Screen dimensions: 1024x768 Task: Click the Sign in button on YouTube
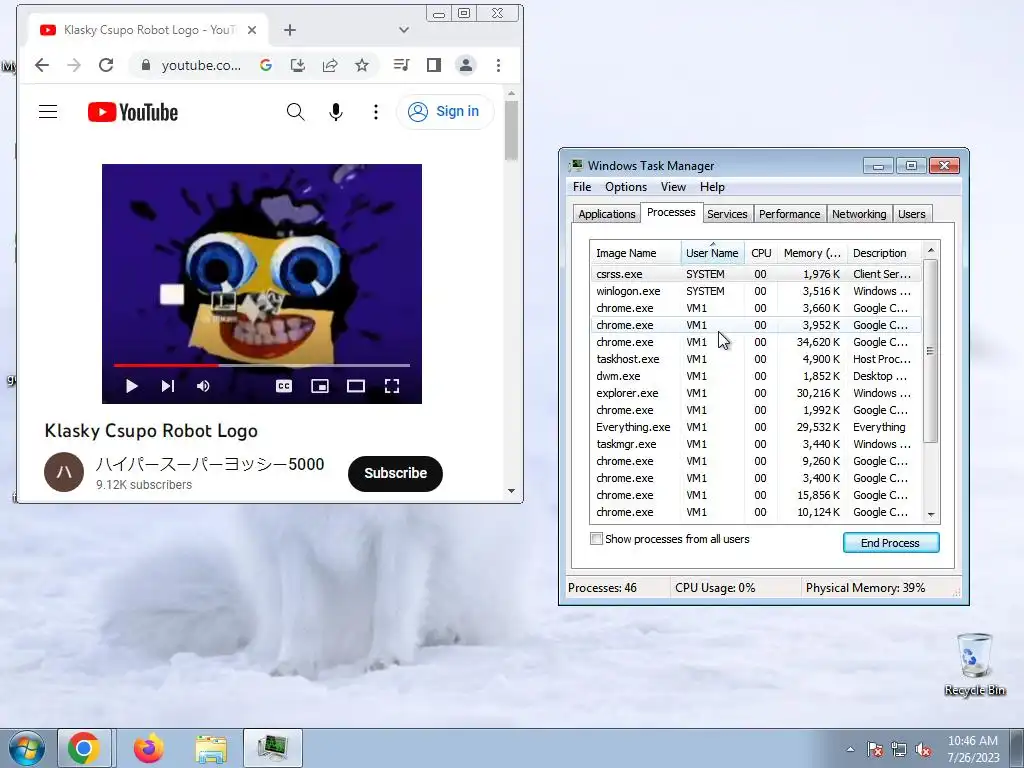tap(445, 112)
